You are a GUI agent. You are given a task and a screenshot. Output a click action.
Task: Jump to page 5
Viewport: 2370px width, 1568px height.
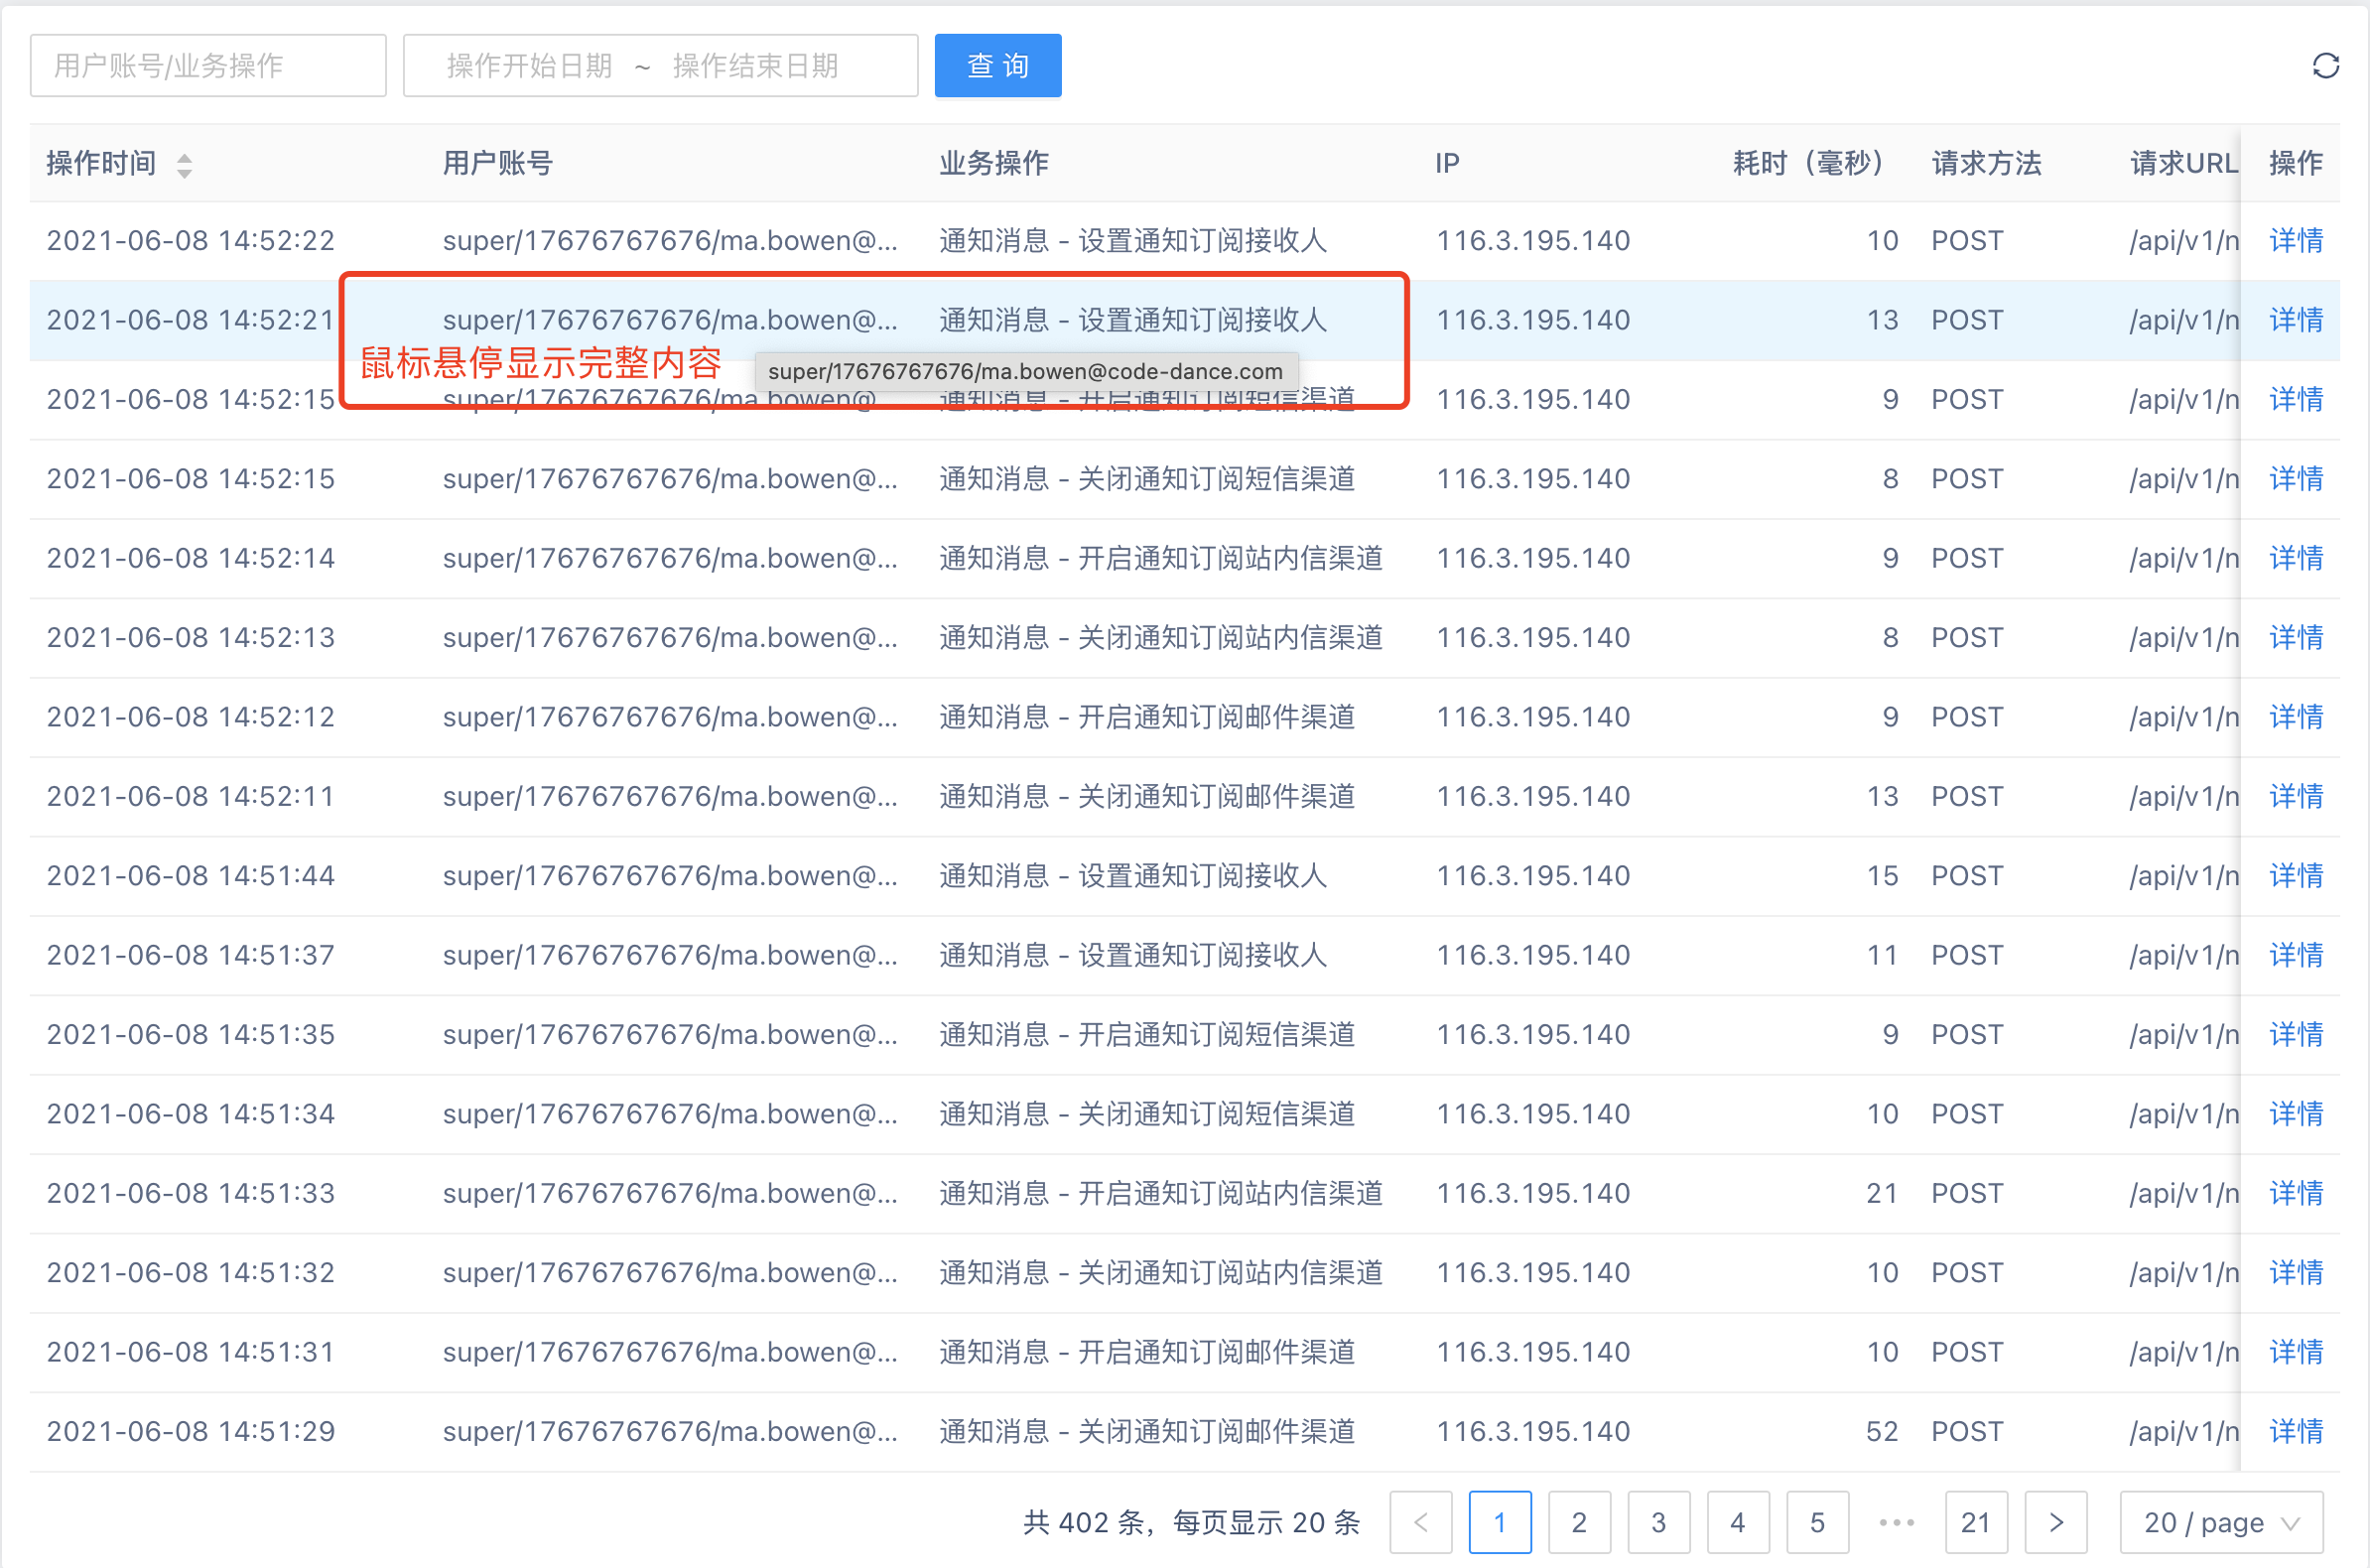(1817, 1522)
